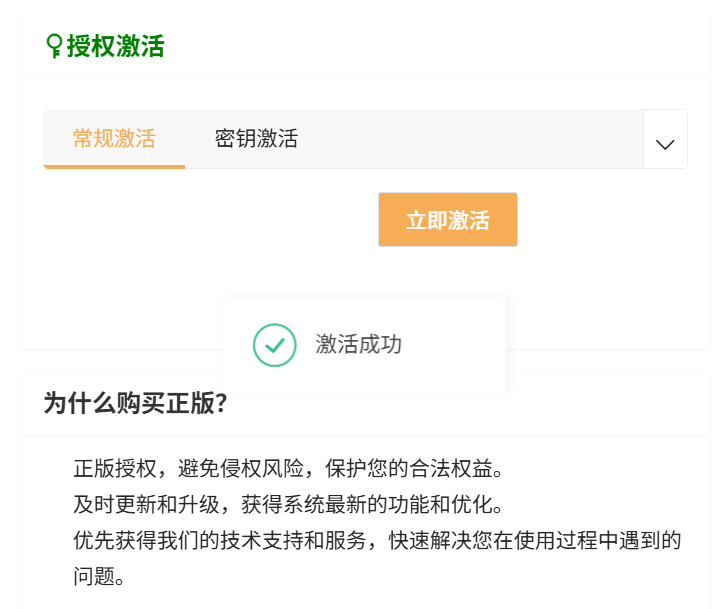Expand the chevron dropdown beside the tabs
This screenshot has width=720, height=609.
[x=665, y=144]
